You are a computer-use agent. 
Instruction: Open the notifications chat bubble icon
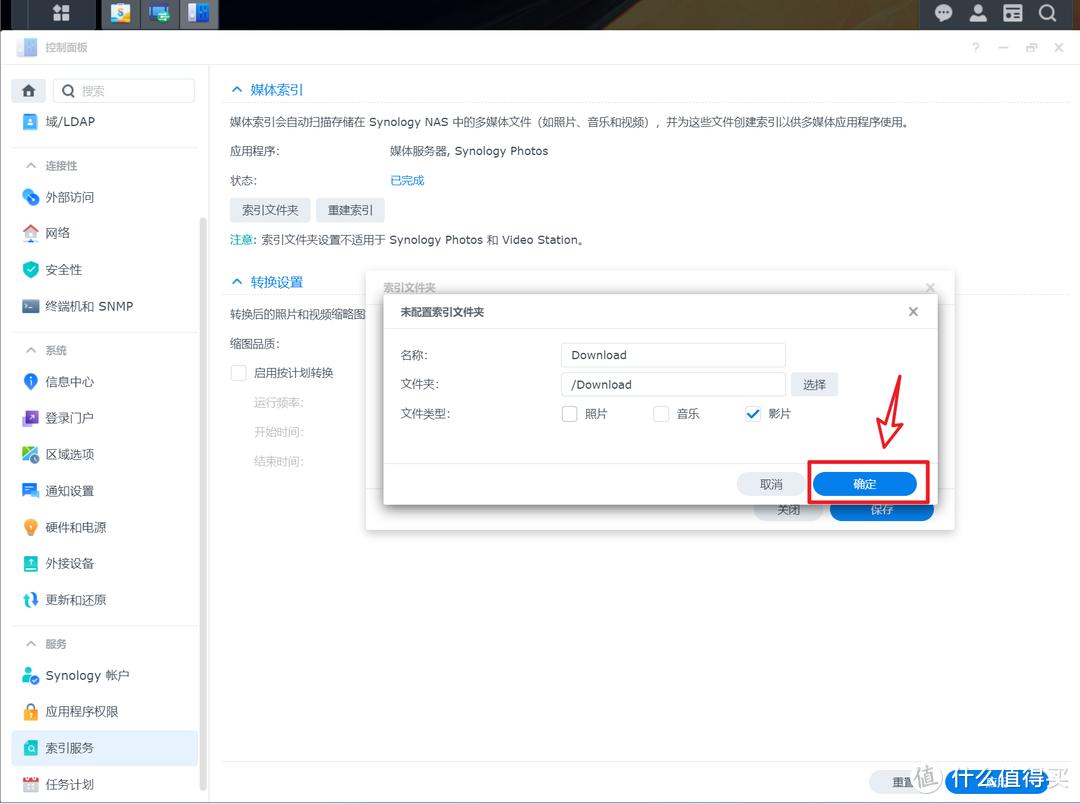(x=943, y=13)
